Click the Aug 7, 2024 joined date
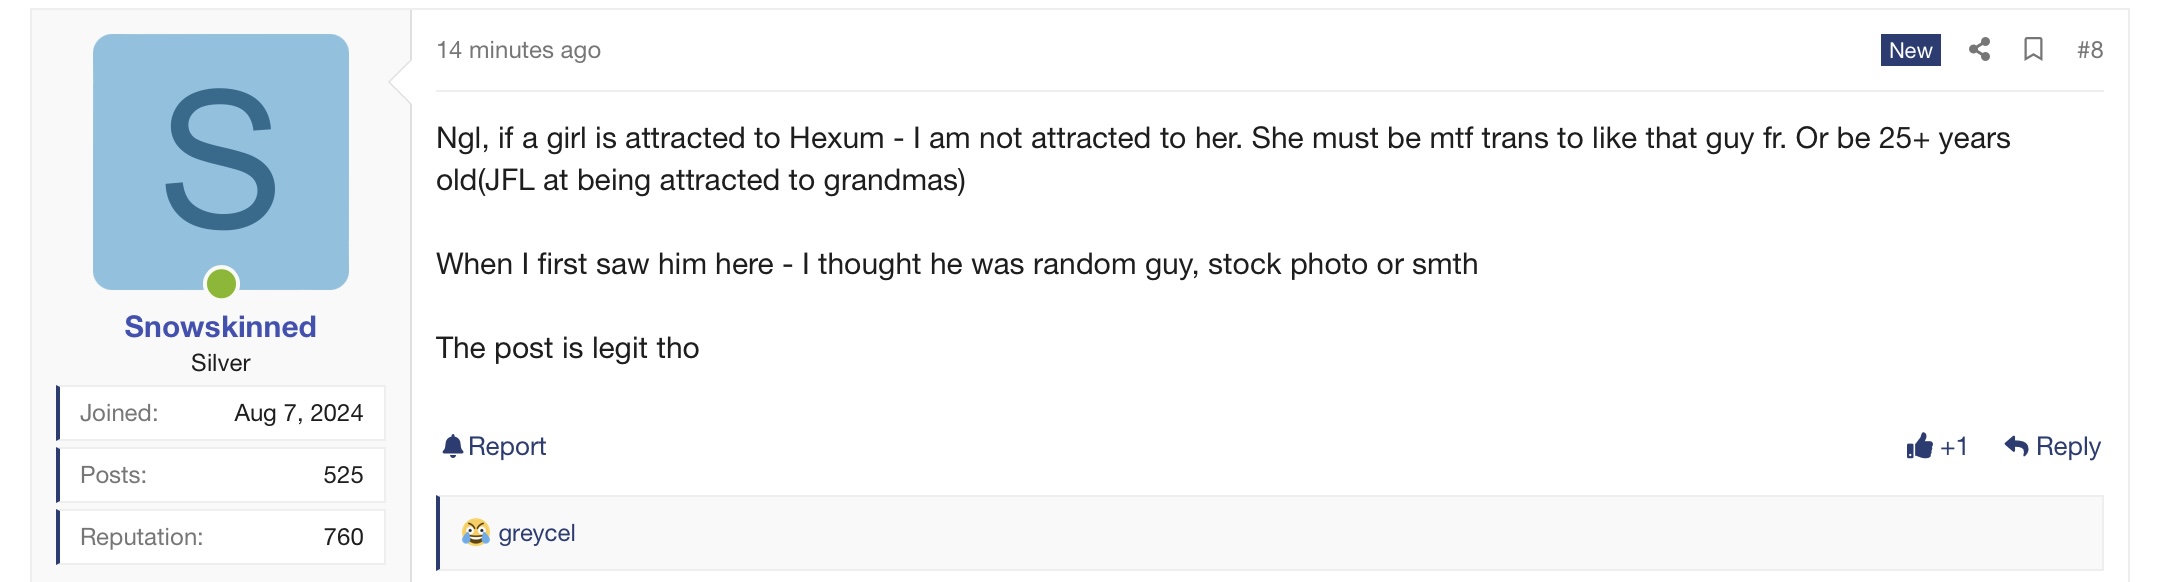 [298, 413]
